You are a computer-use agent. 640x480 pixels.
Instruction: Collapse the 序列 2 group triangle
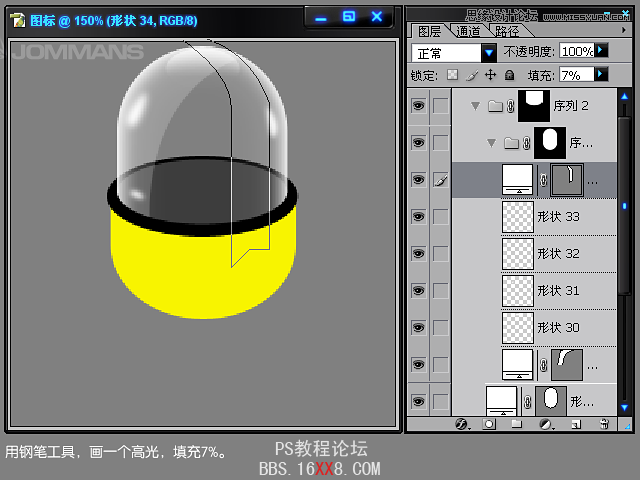coord(475,106)
